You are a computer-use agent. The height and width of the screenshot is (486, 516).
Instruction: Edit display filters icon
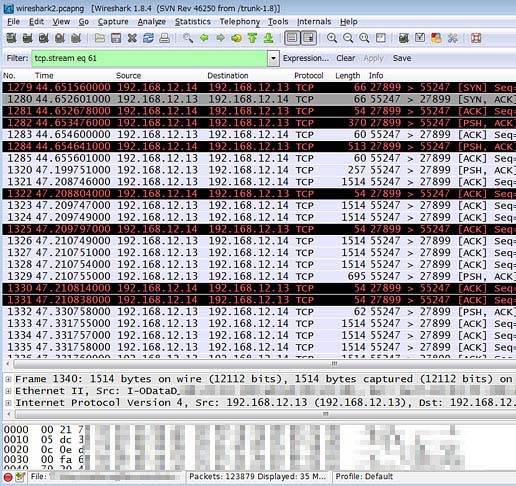pos(420,38)
